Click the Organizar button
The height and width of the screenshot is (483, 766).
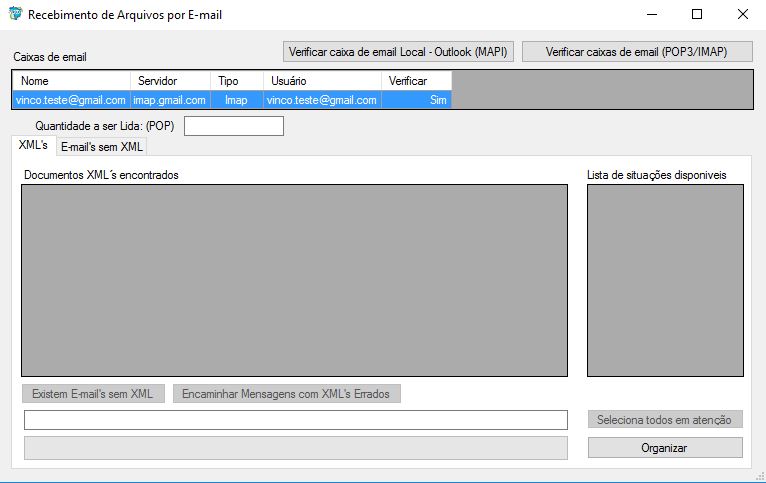tap(665, 447)
